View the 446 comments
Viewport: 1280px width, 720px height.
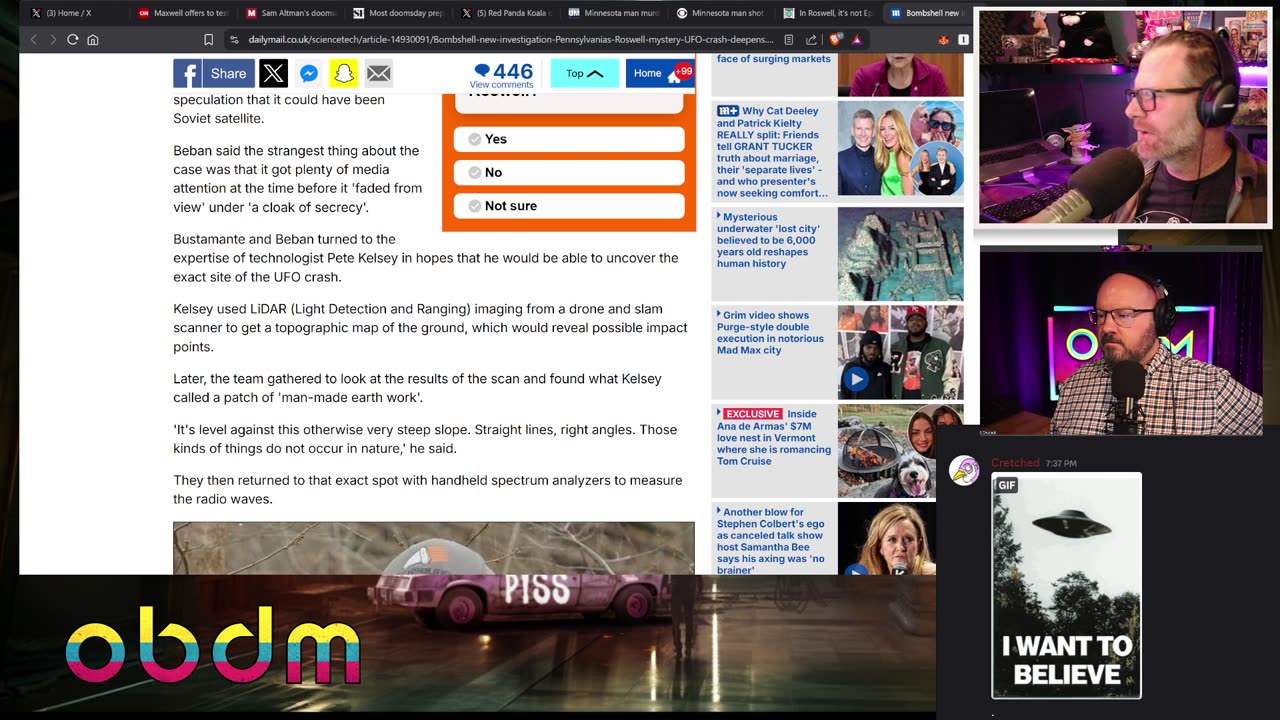click(502, 75)
